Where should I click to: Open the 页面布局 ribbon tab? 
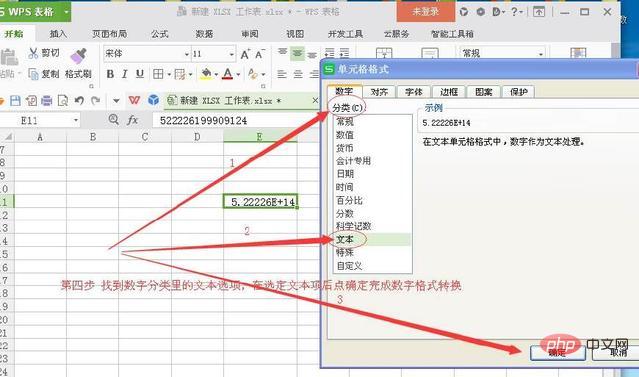click(109, 34)
